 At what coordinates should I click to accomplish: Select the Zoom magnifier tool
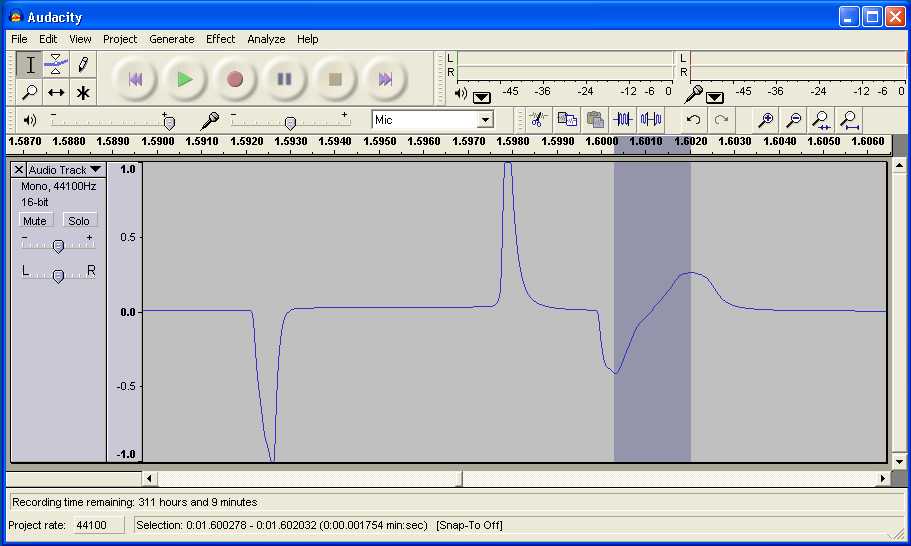point(30,92)
